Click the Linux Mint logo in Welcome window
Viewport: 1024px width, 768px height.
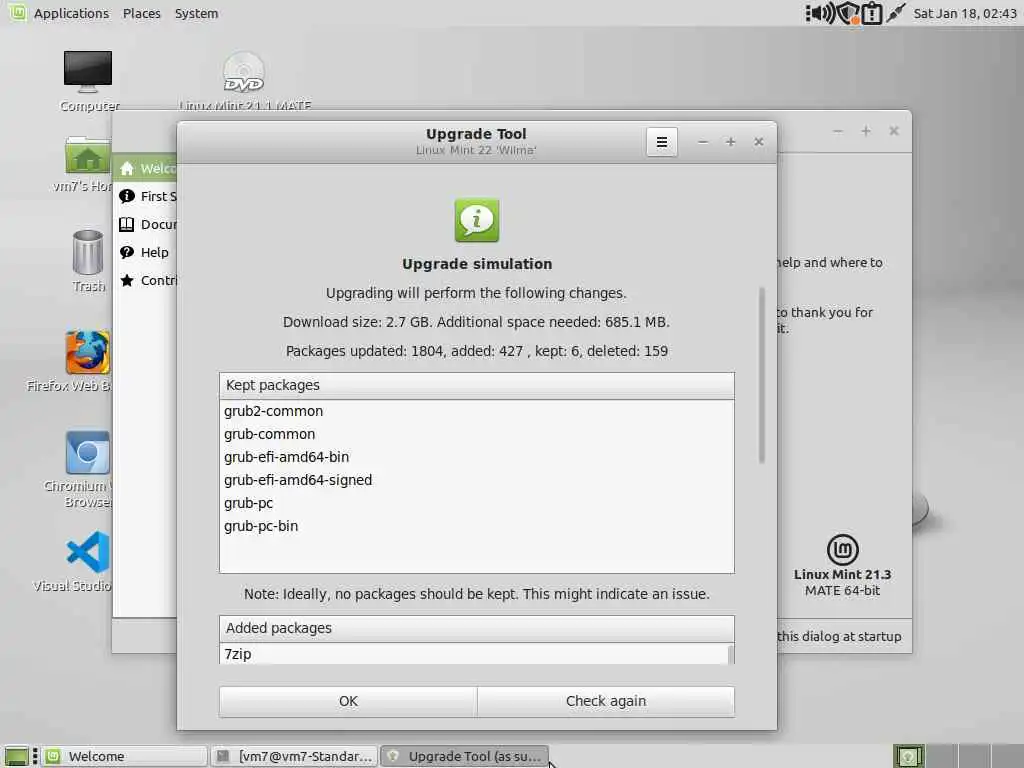842,549
